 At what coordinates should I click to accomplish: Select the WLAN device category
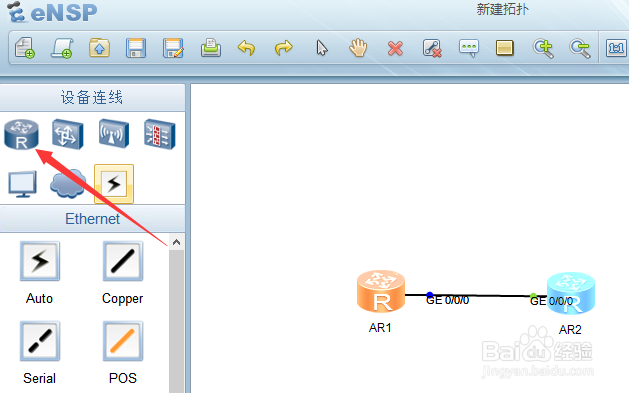pyautogui.click(x=114, y=134)
